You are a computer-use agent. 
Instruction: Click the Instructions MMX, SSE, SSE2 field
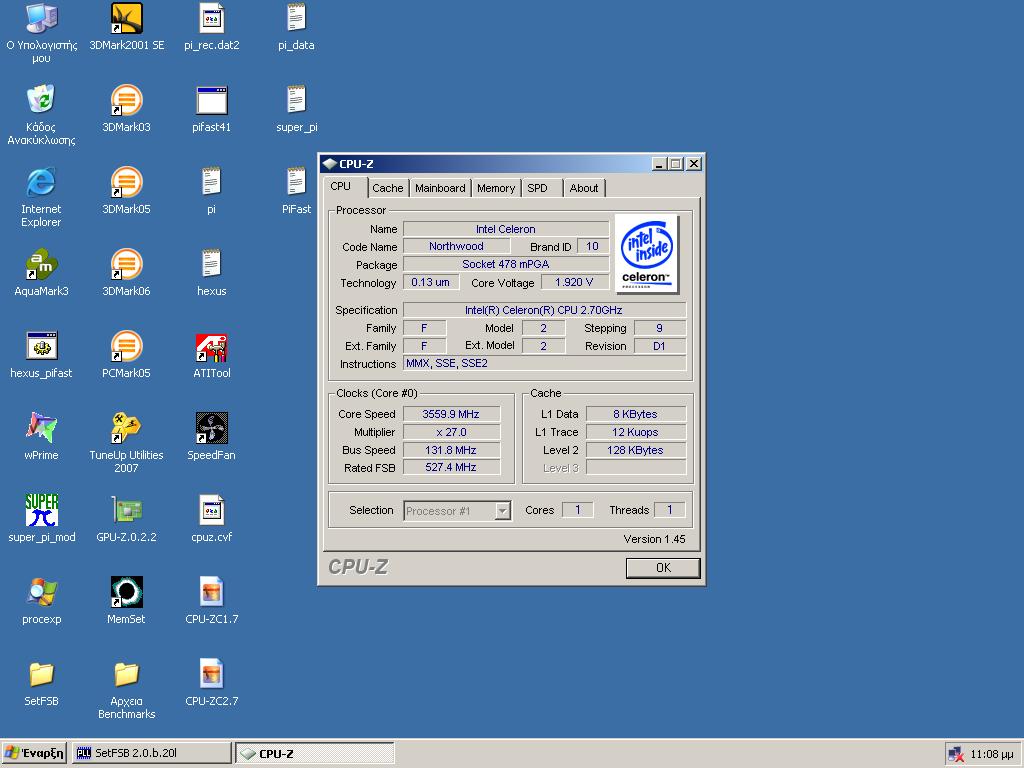[545, 363]
